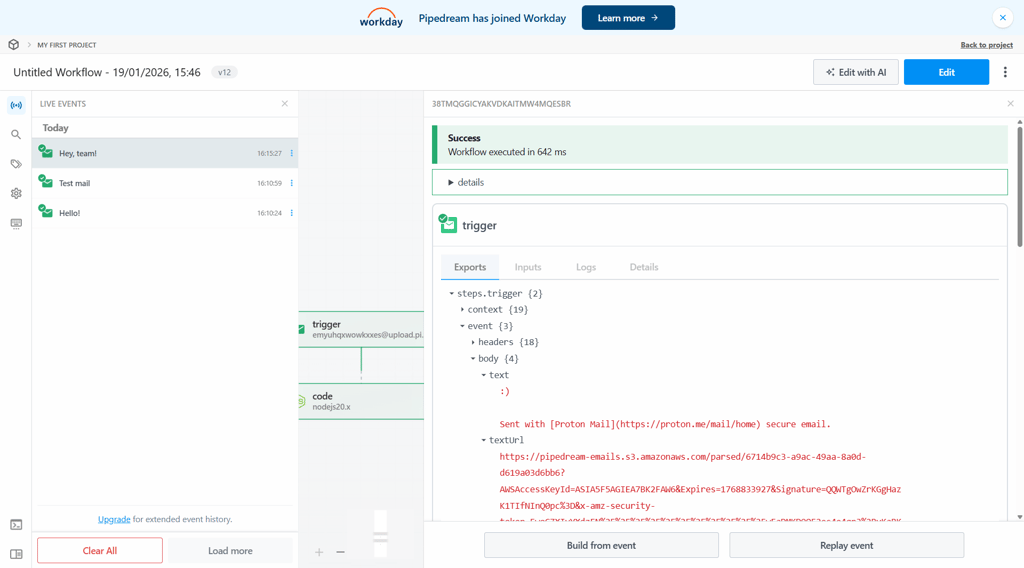Click Replay event button

point(846,545)
